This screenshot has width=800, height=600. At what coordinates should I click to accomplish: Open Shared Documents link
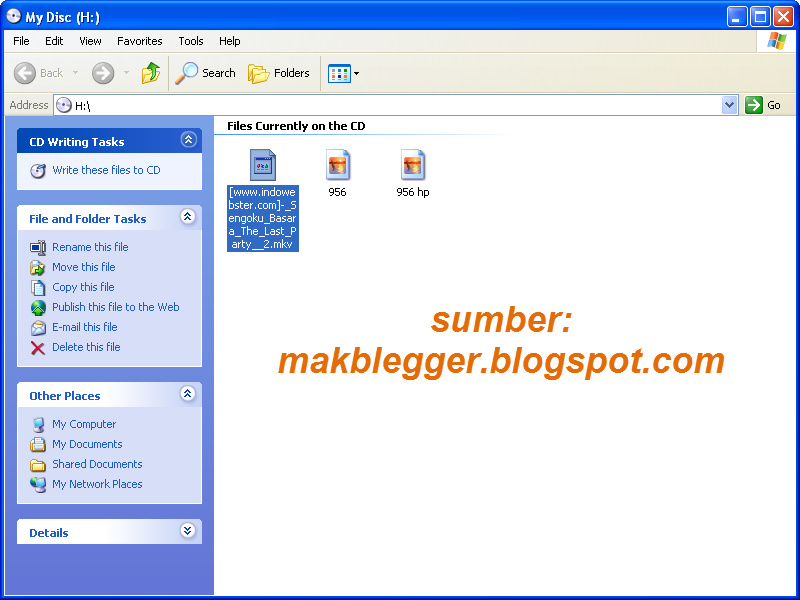click(97, 464)
